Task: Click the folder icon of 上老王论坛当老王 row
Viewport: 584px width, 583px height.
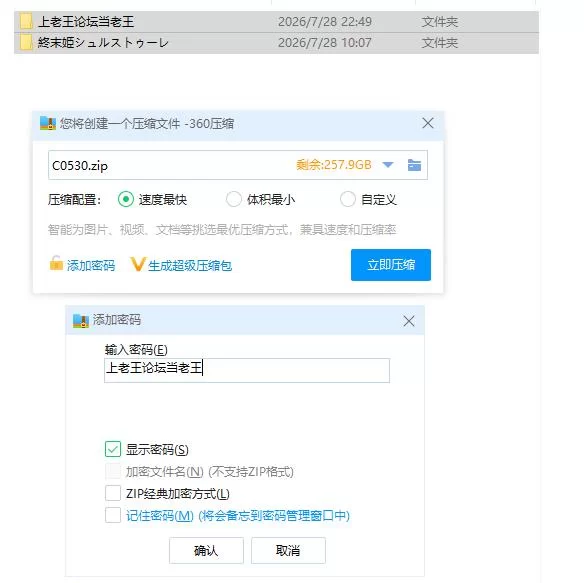Action: pos(26,21)
